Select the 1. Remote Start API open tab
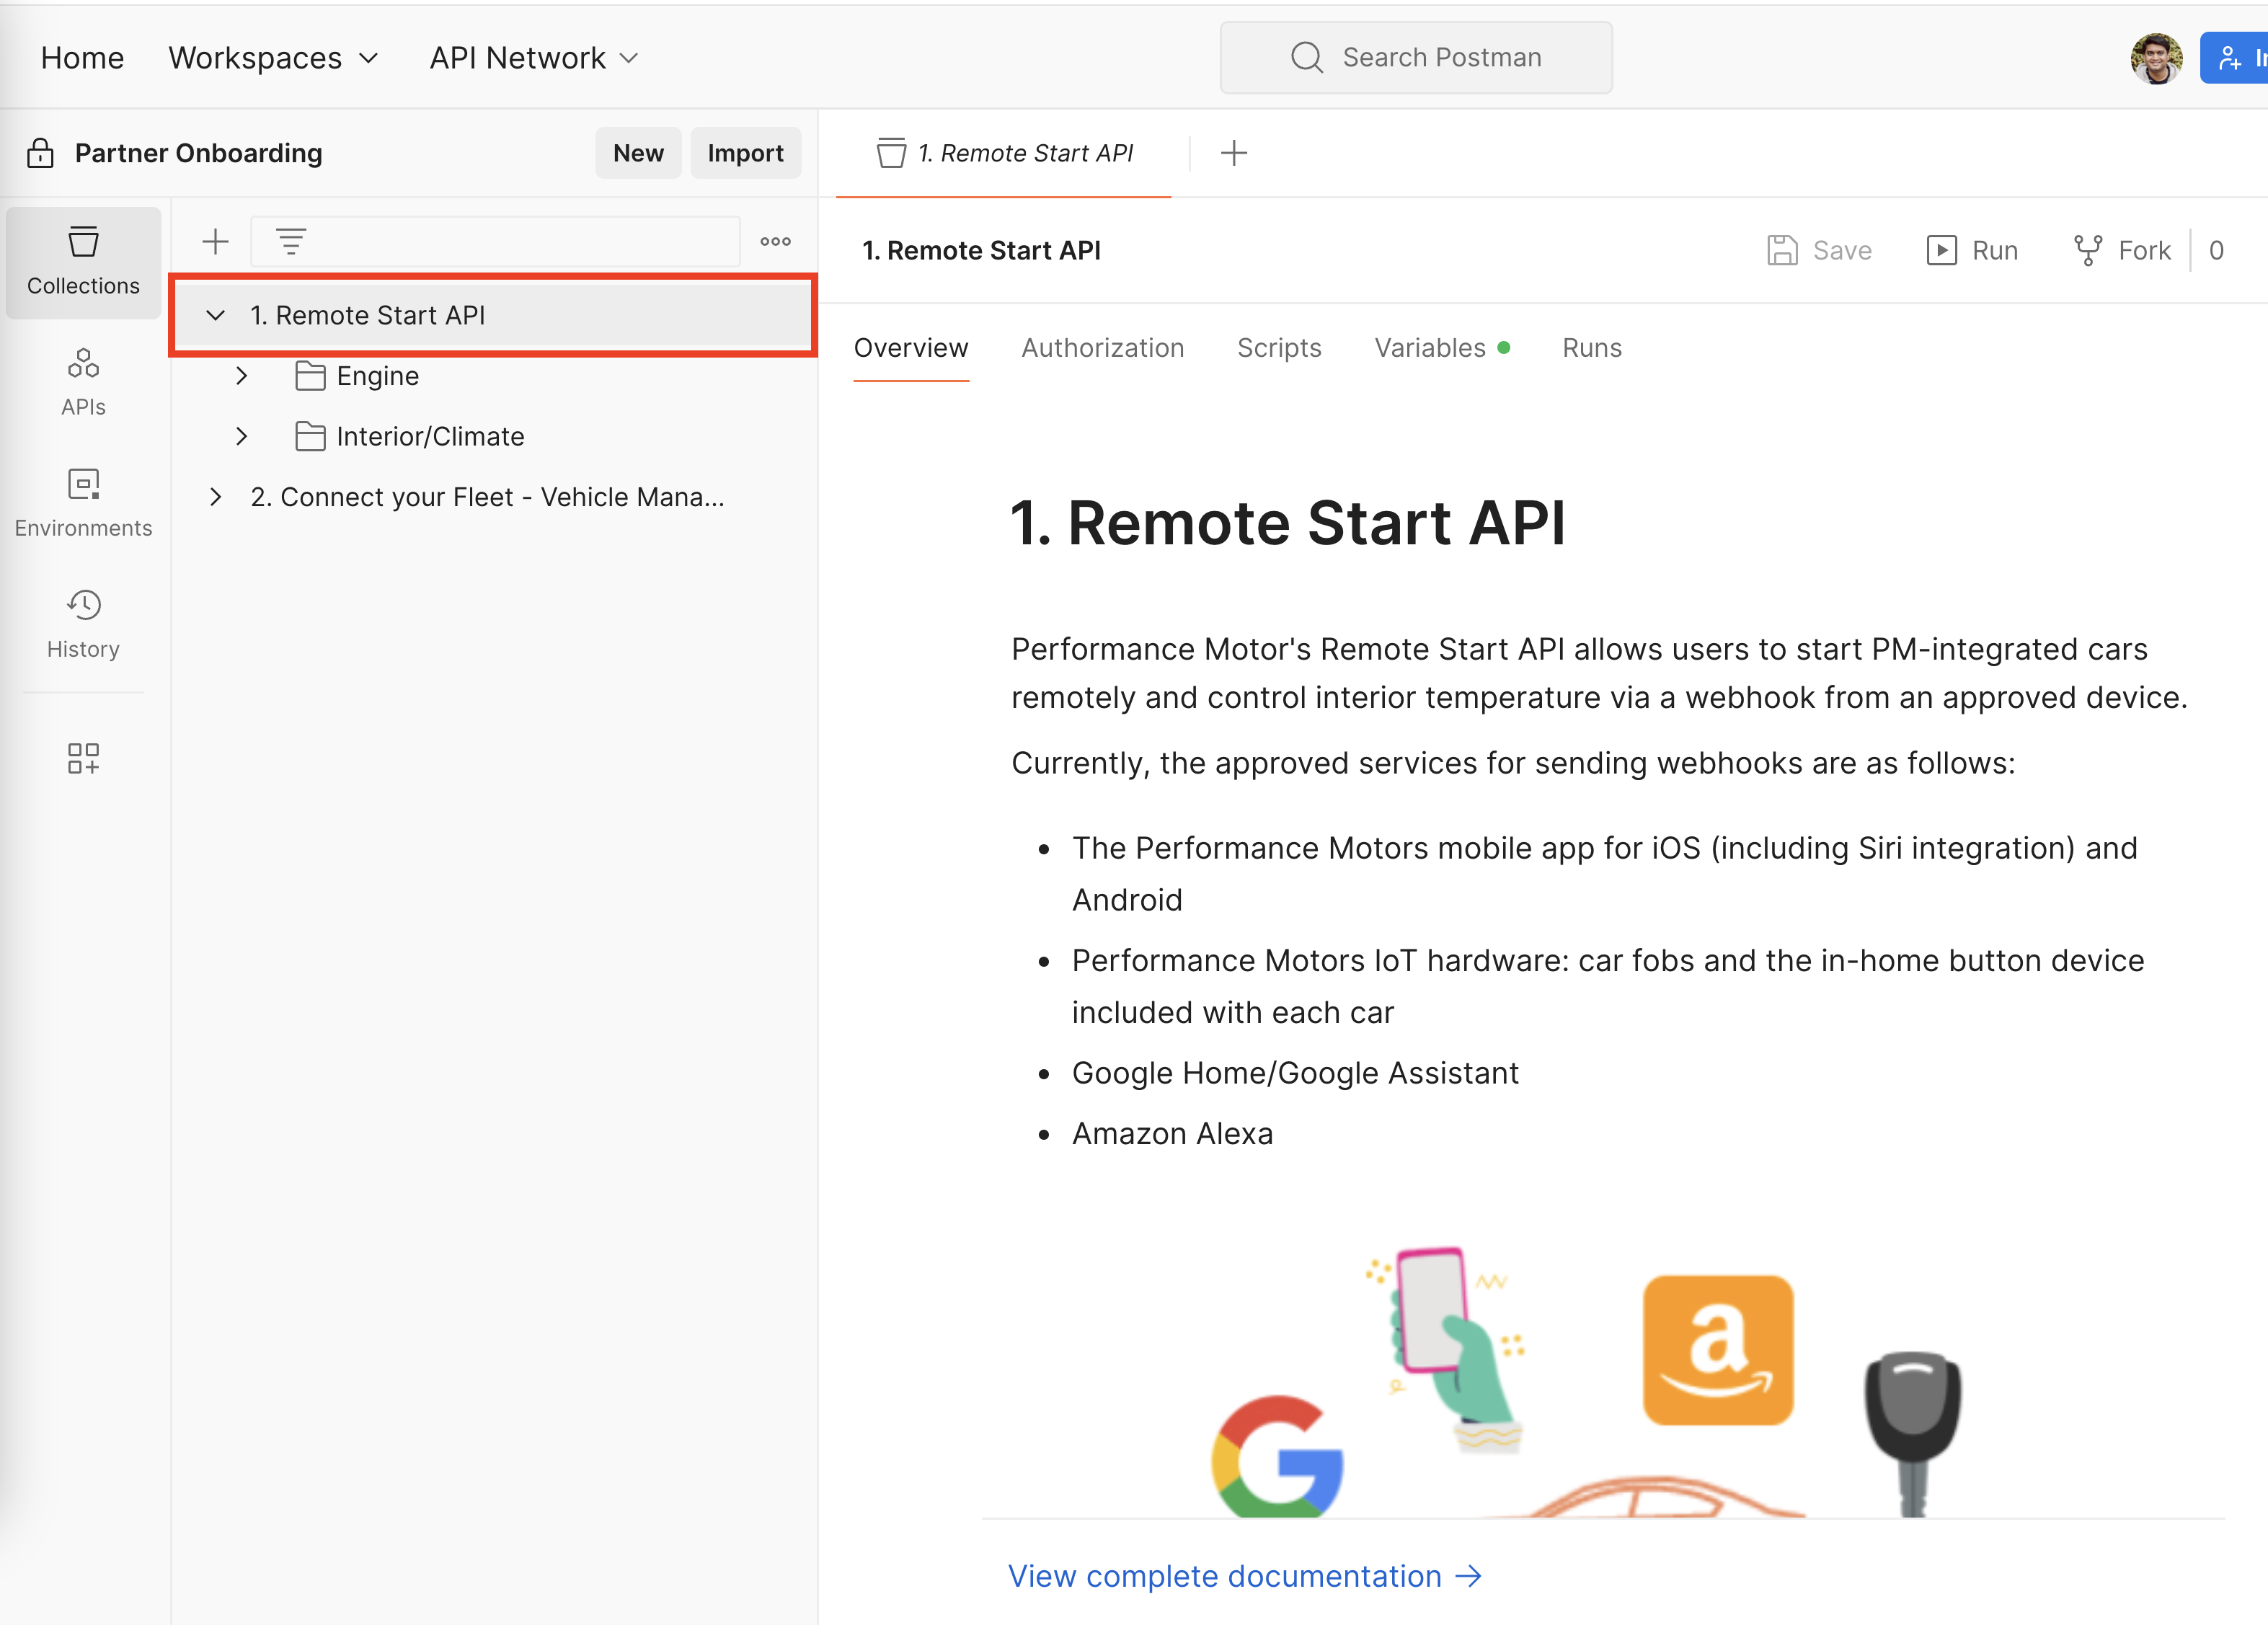The image size is (2268, 1625). [x=1004, y=153]
